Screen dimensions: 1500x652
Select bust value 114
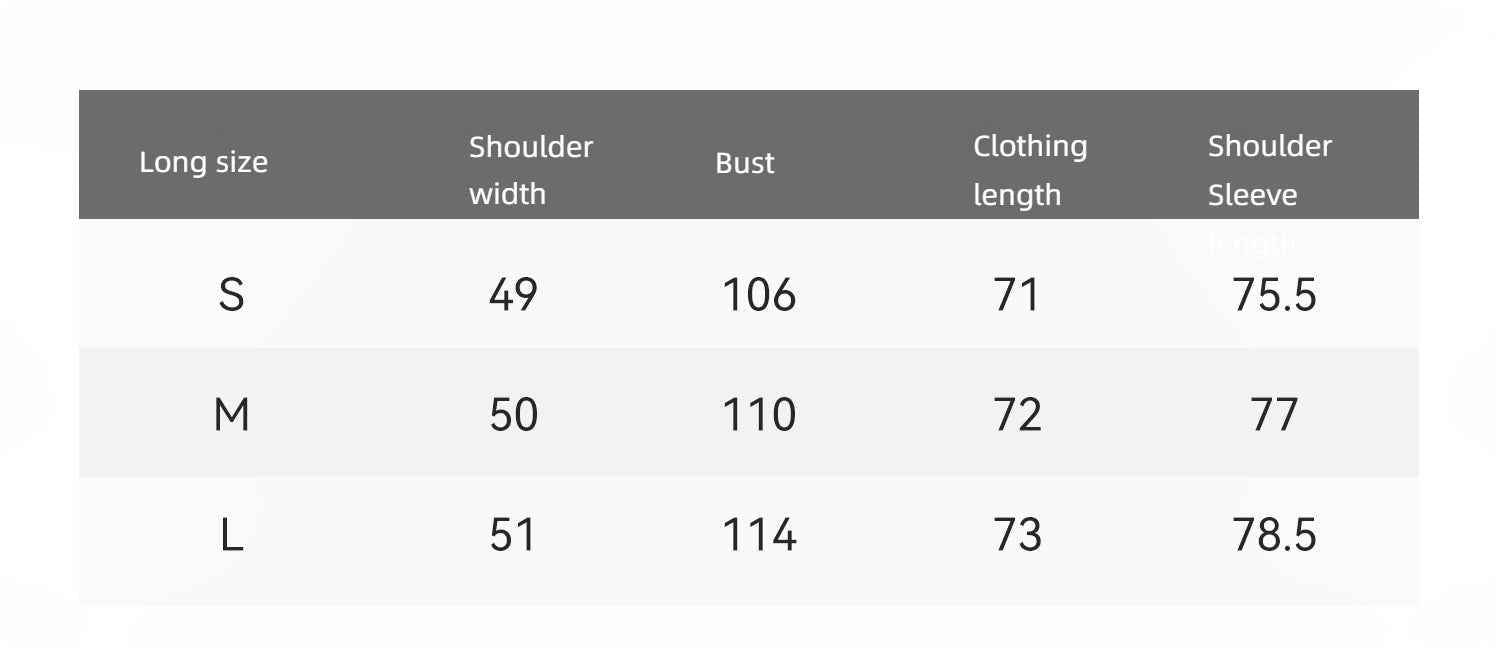point(759,536)
